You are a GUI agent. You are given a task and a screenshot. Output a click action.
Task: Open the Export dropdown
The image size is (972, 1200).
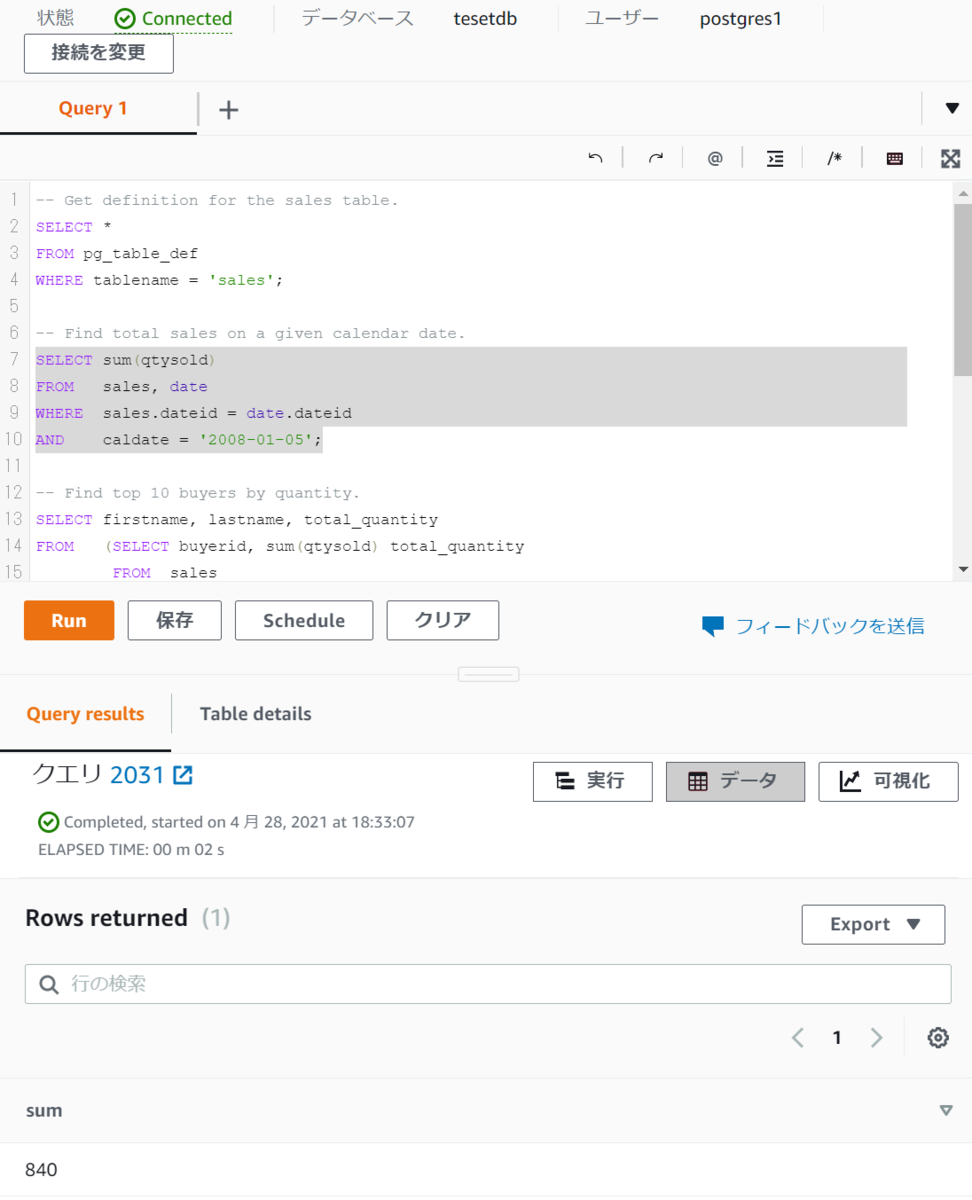tap(873, 925)
